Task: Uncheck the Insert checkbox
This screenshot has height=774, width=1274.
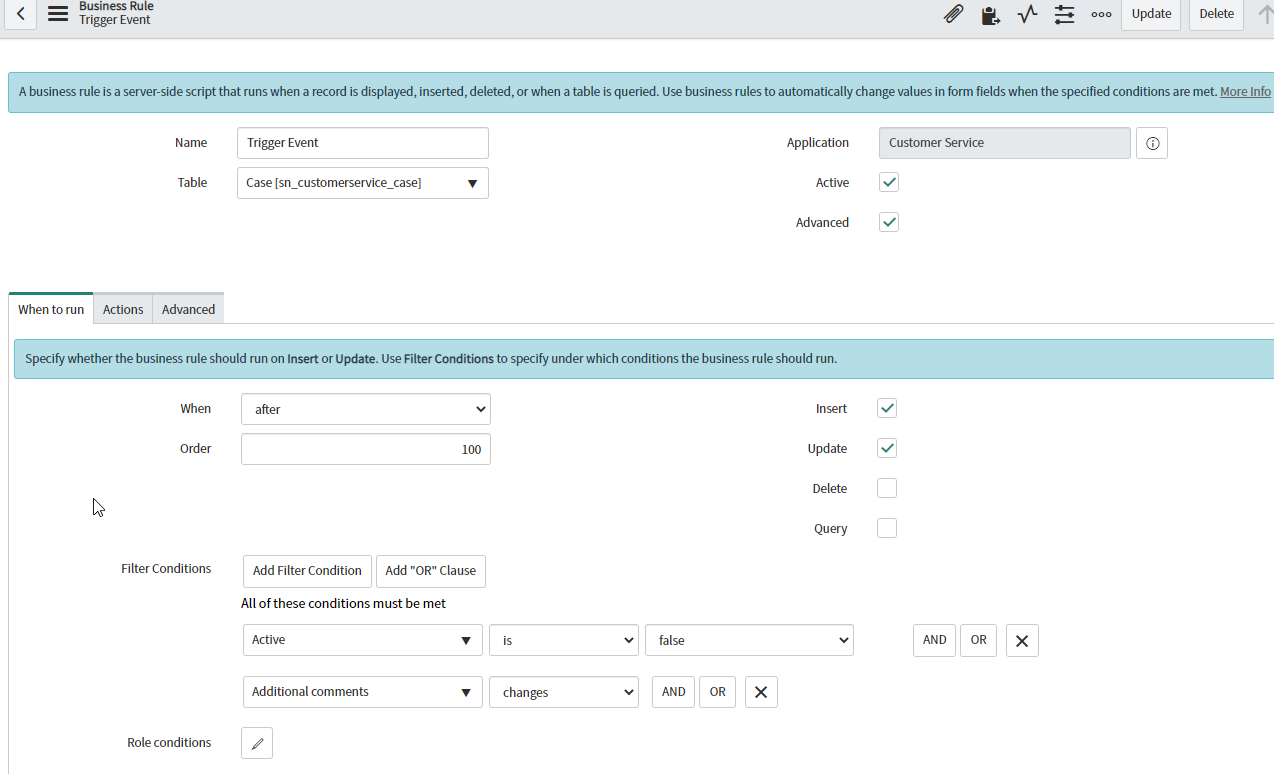Action: (x=887, y=408)
